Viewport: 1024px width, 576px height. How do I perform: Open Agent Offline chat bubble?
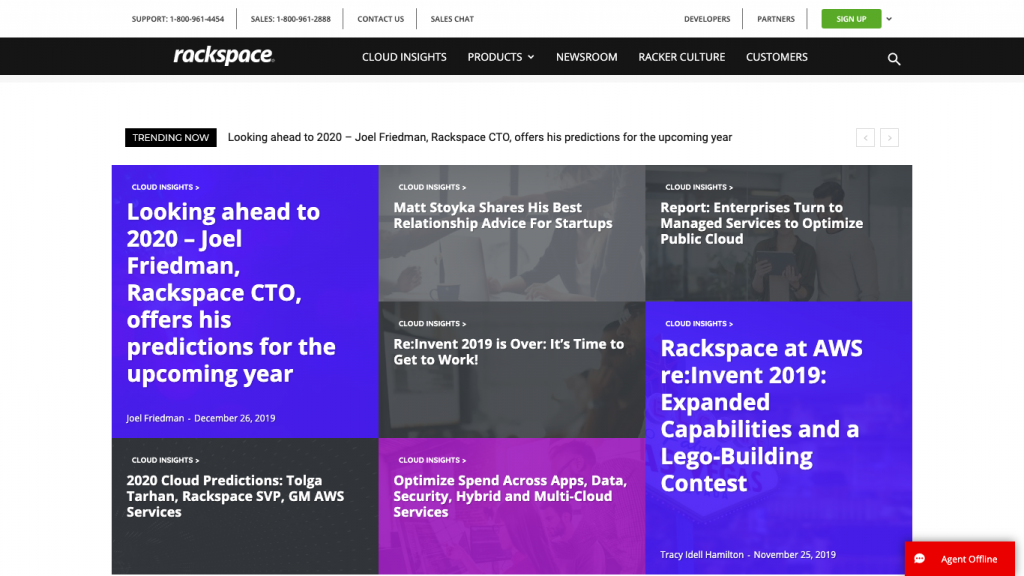959,558
